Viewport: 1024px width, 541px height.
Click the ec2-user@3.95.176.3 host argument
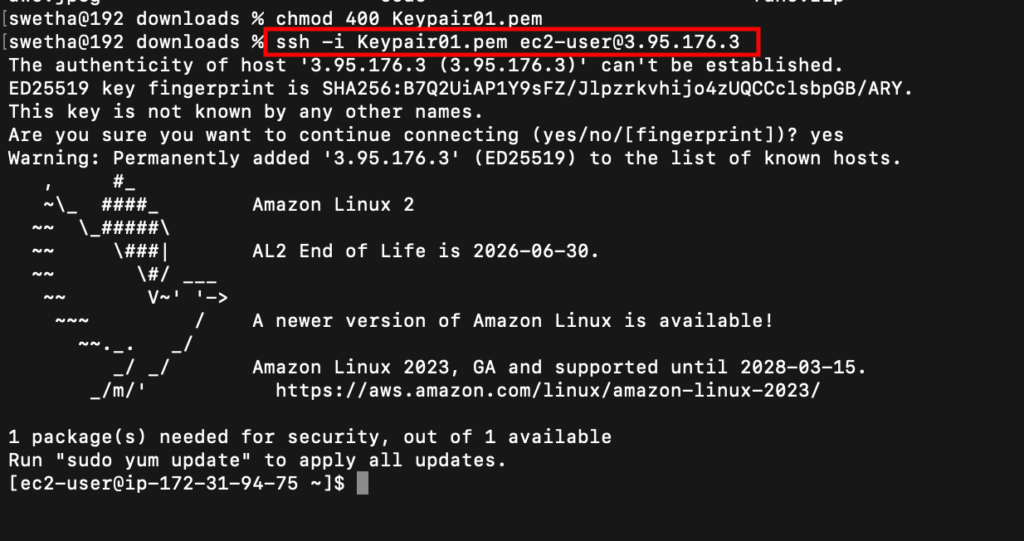coord(630,42)
